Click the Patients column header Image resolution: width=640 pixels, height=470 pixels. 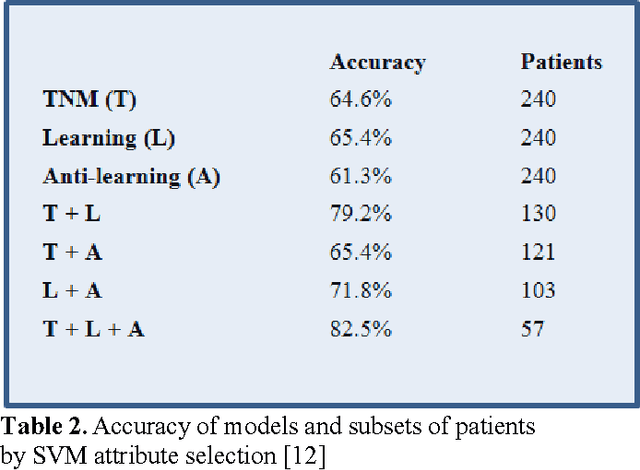pos(561,62)
